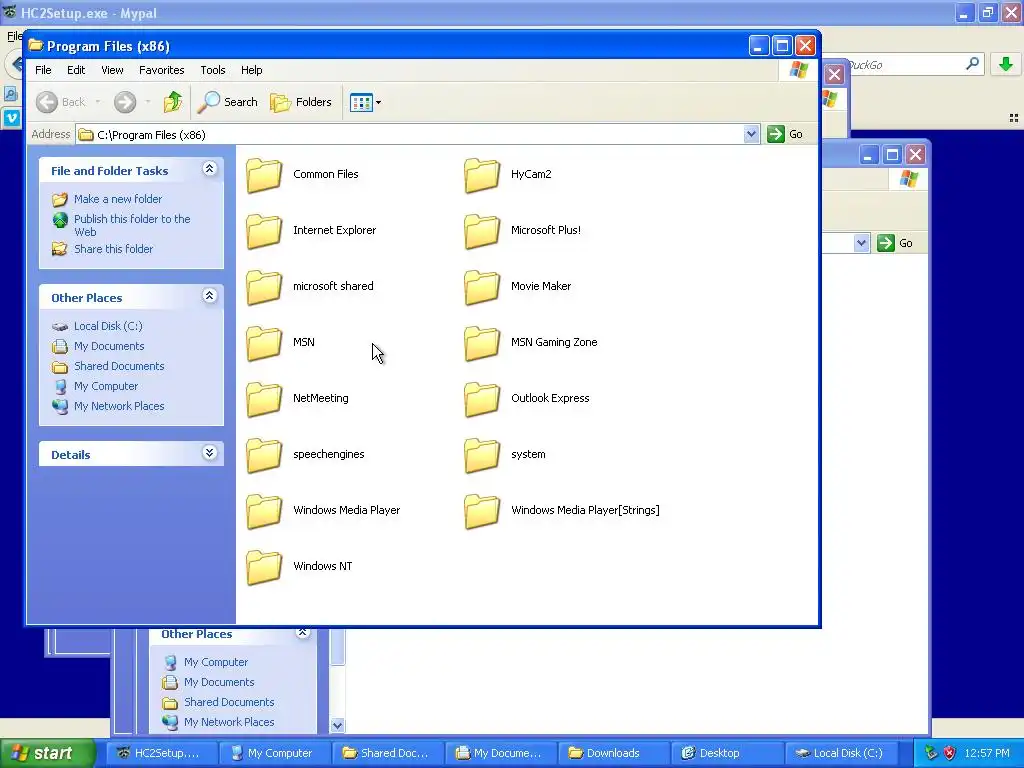The image size is (1024, 768).
Task: Open the Views dropdown button
Action: pyautogui.click(x=365, y=102)
